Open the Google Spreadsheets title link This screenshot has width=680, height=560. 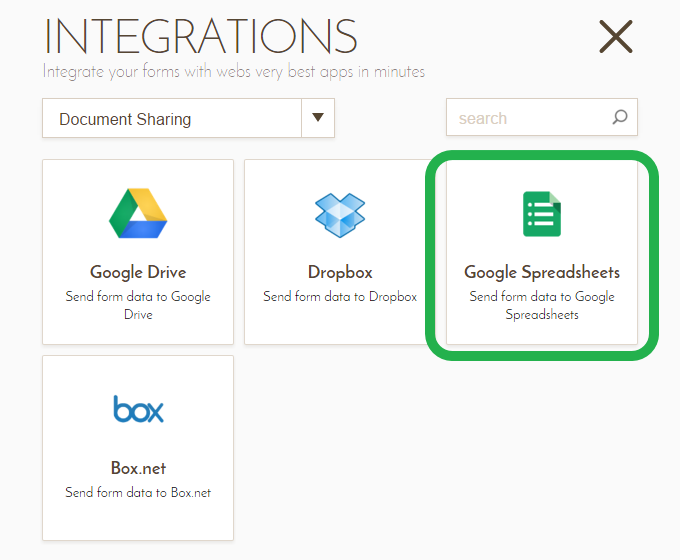click(542, 272)
